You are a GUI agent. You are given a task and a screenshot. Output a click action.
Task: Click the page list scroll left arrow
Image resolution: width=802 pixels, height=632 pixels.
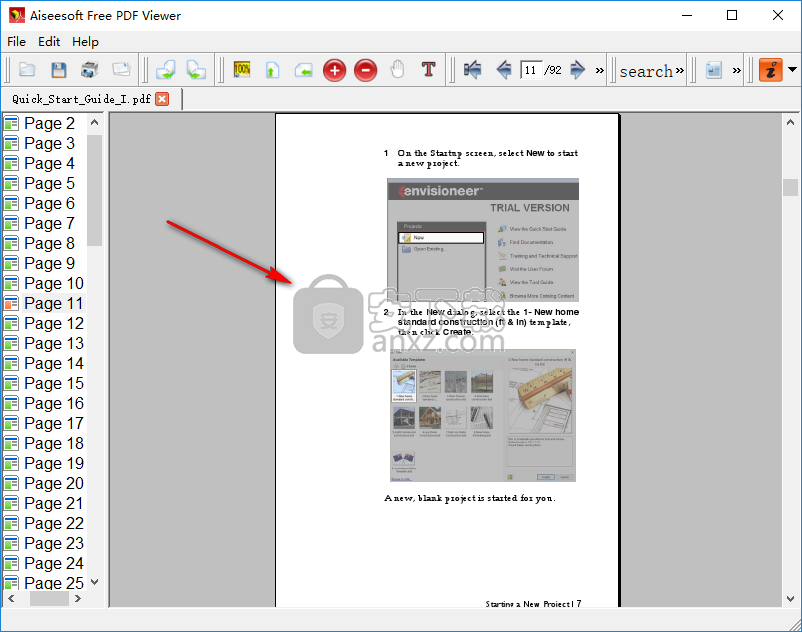click(11, 598)
